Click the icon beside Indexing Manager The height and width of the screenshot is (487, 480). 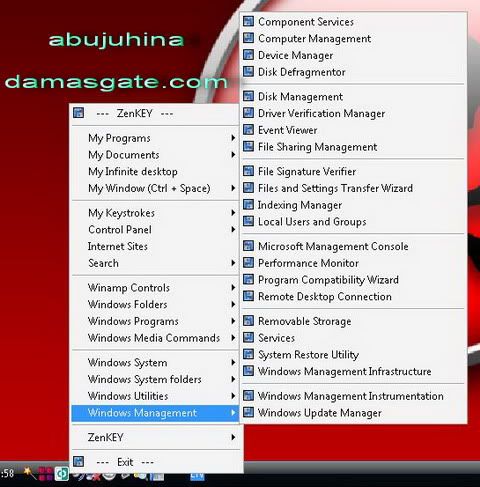[x=248, y=204]
